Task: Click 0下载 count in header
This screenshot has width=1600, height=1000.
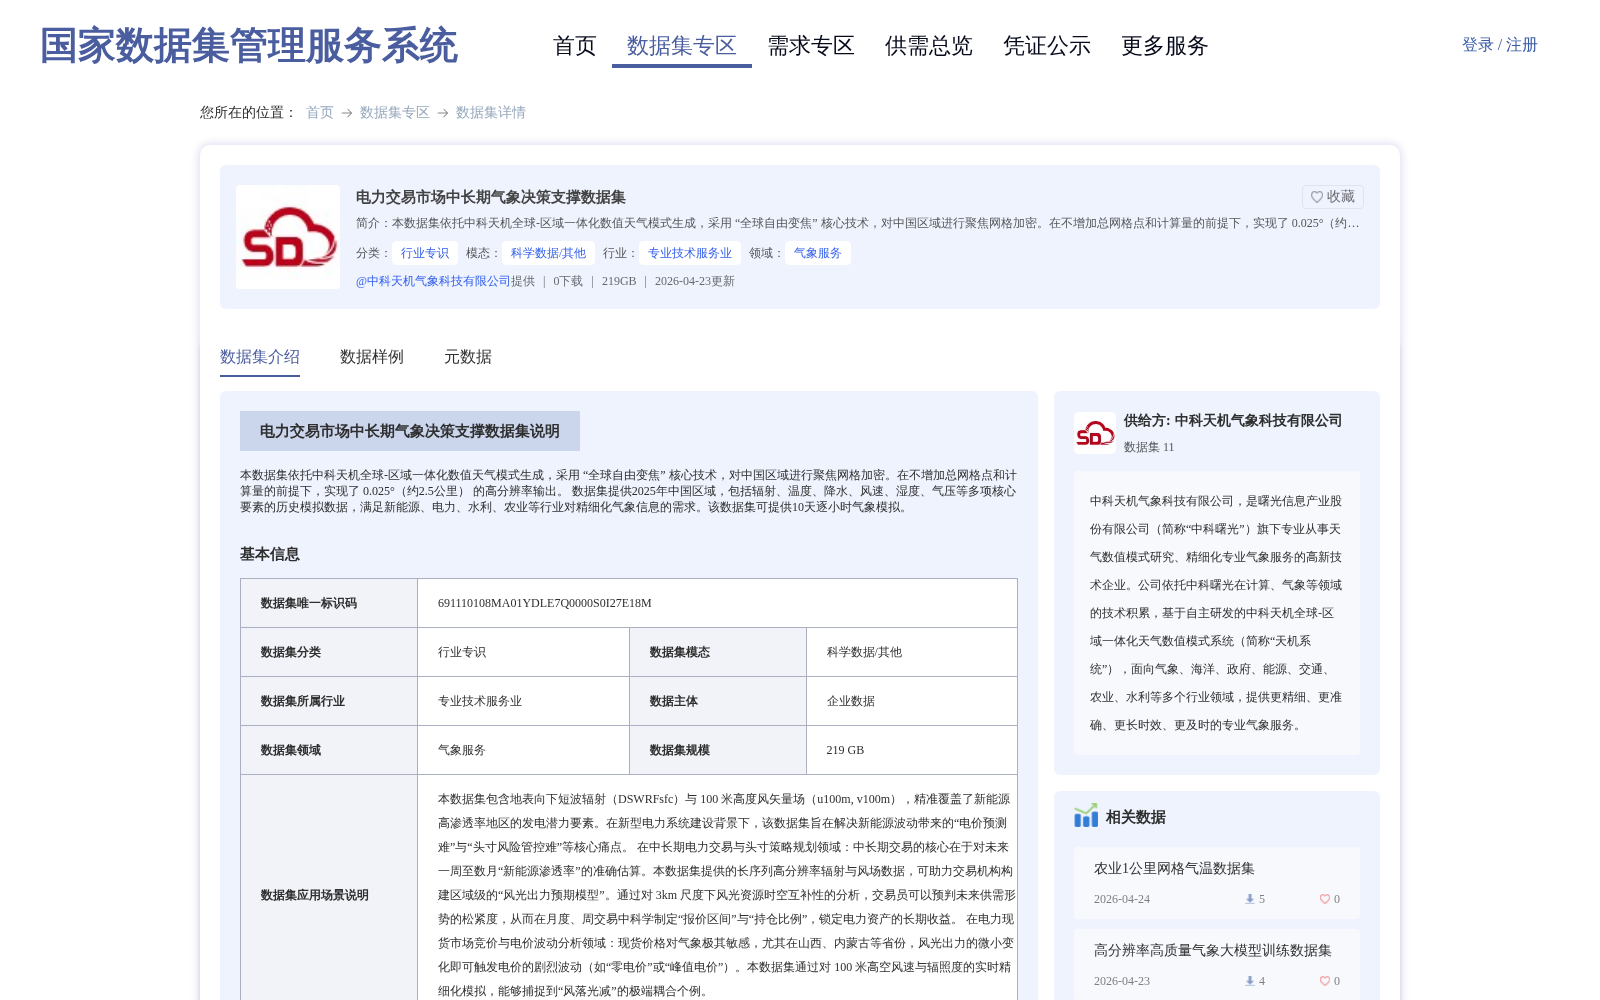Action: (x=568, y=281)
